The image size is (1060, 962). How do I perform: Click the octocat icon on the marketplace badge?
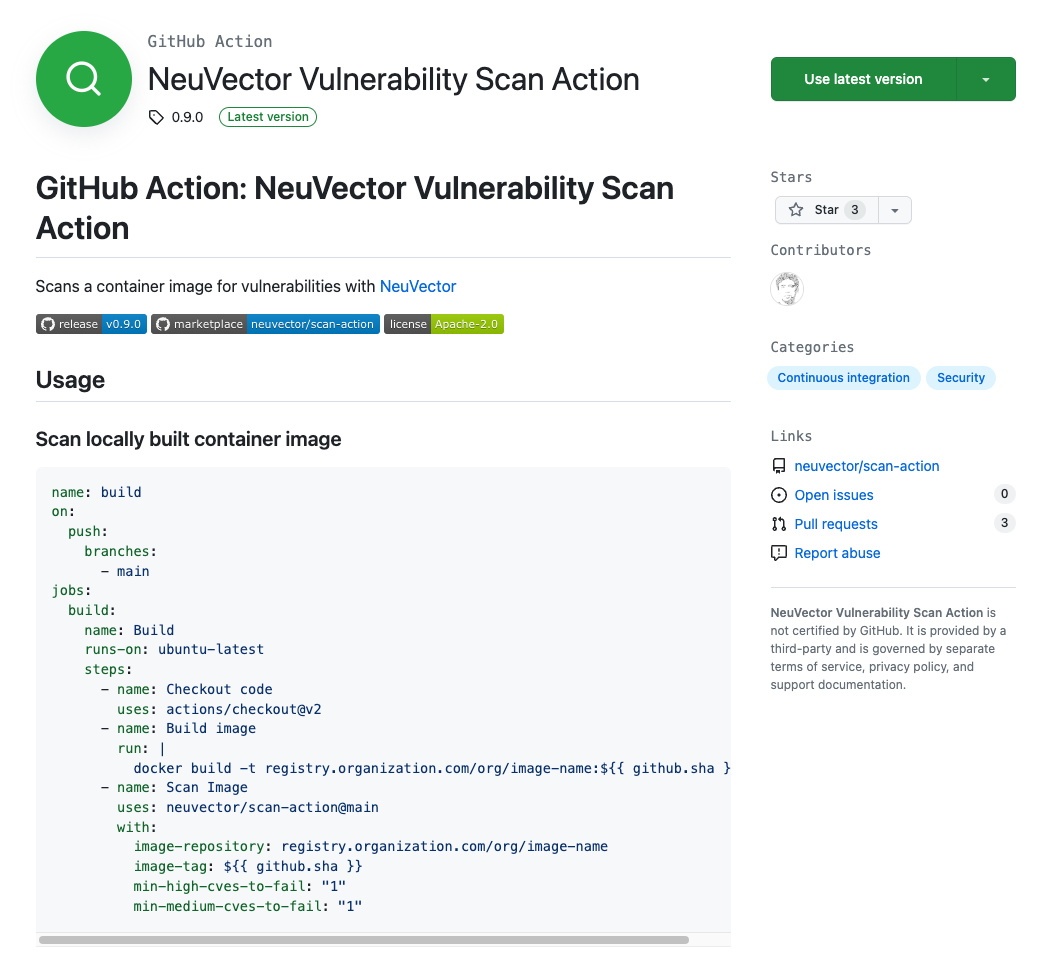coord(163,323)
